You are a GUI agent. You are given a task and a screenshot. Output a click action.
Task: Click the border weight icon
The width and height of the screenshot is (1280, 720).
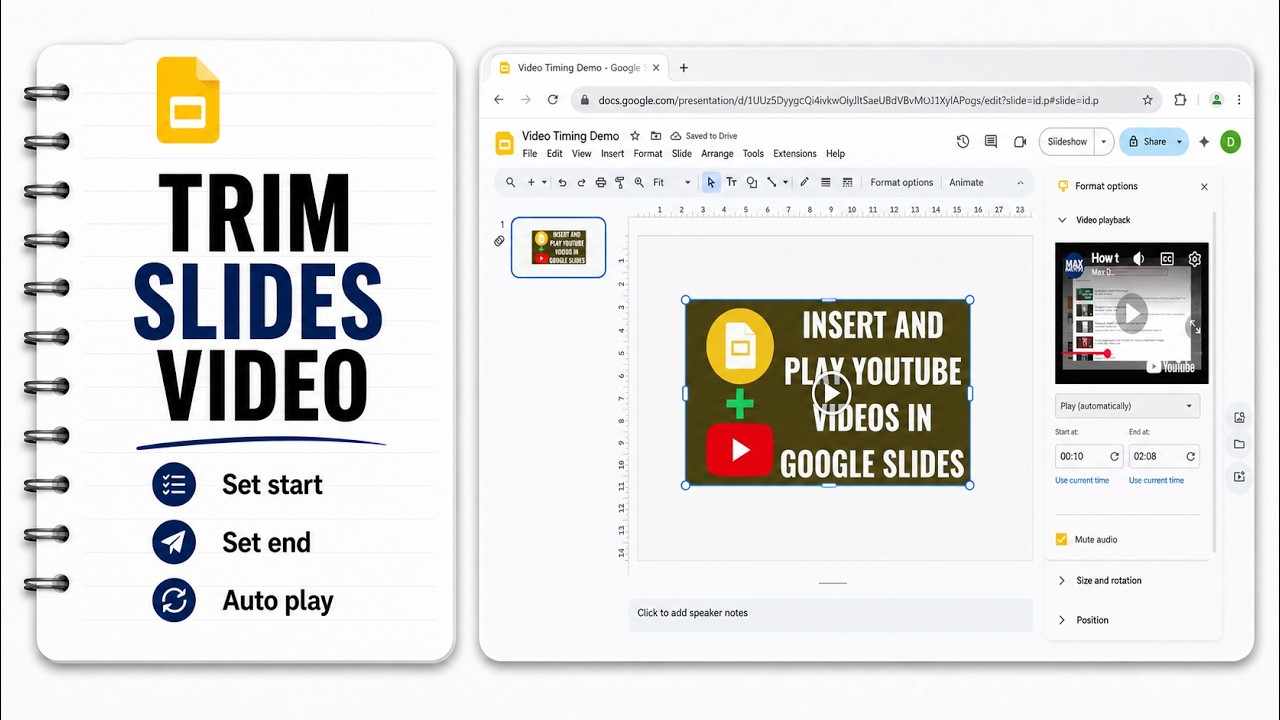(825, 182)
